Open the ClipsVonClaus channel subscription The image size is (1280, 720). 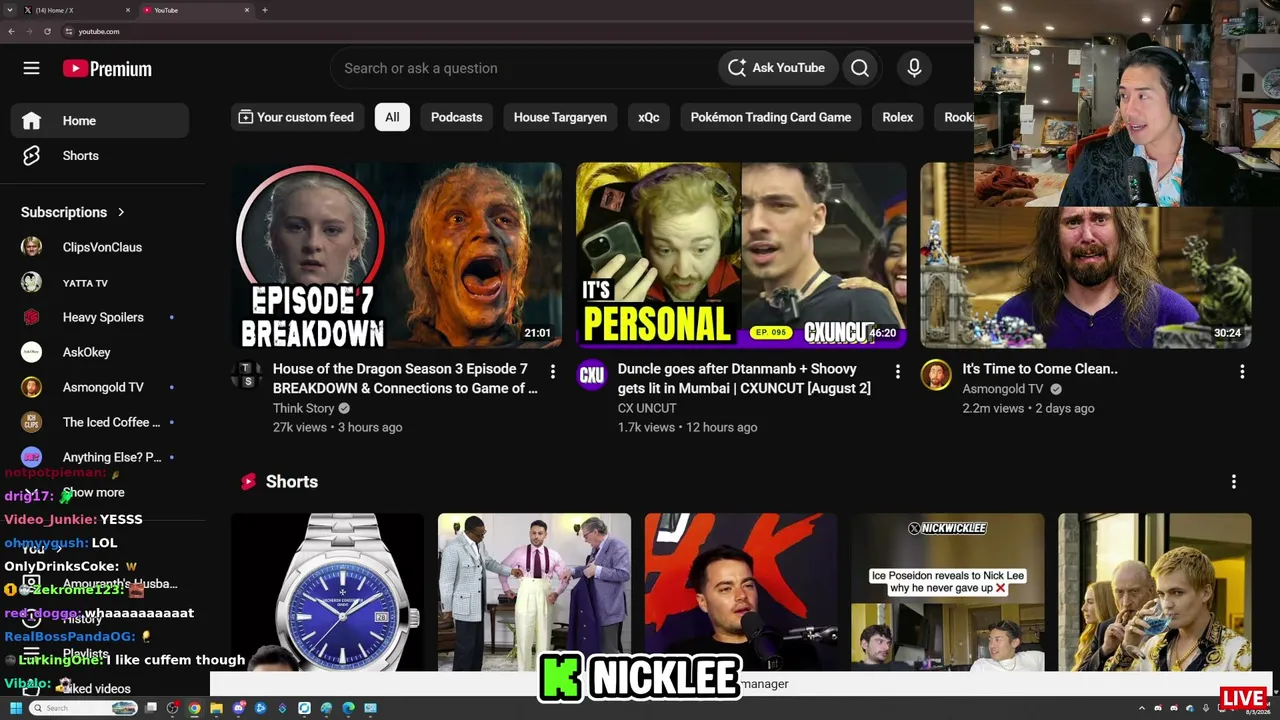(x=100, y=247)
